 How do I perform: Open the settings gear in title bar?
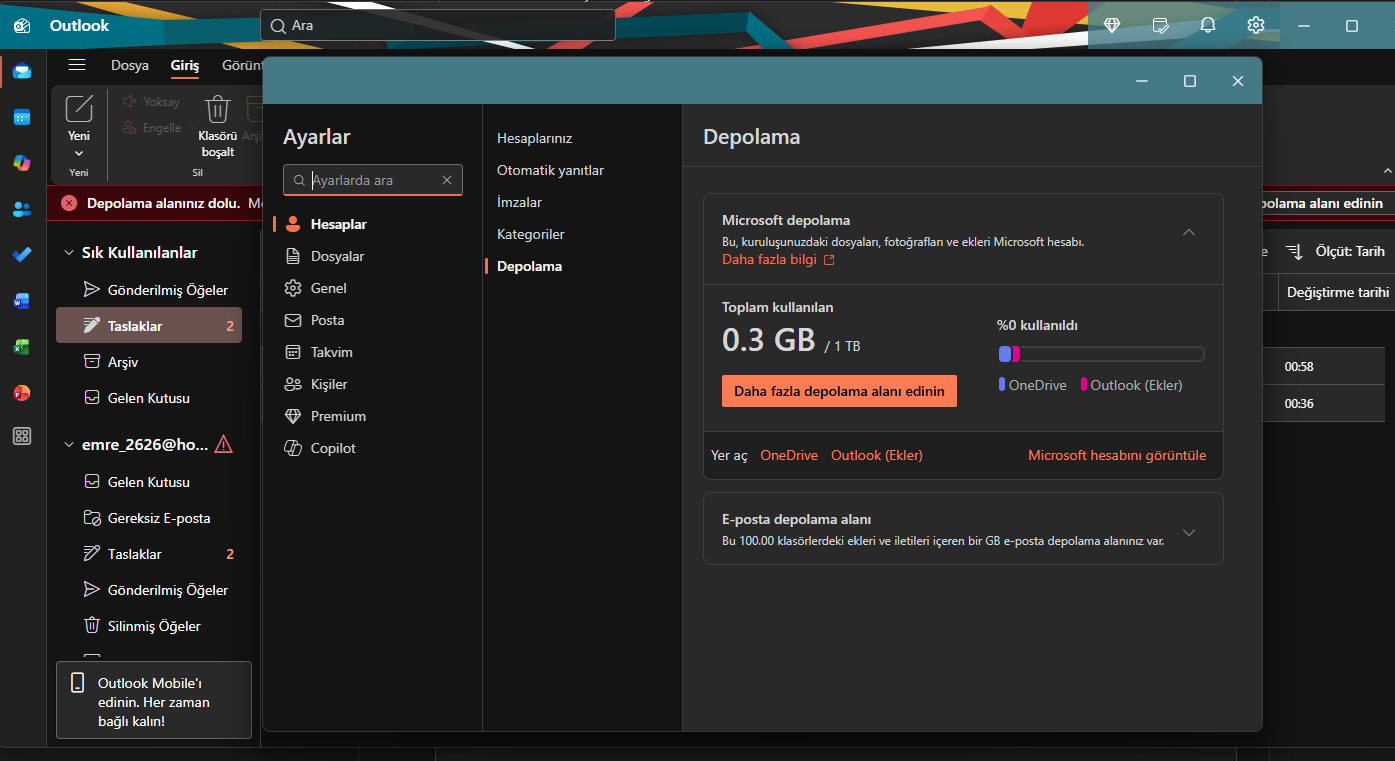1256,25
